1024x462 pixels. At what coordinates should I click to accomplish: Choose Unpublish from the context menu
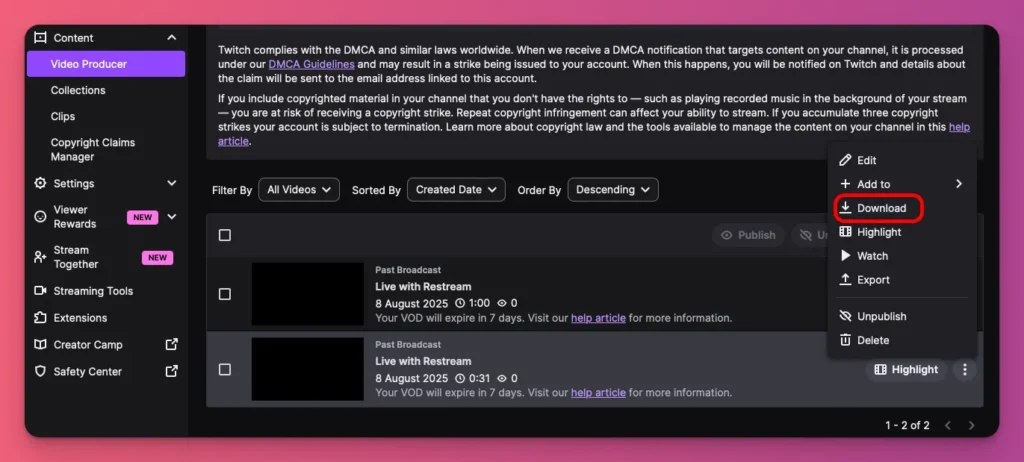(902, 316)
